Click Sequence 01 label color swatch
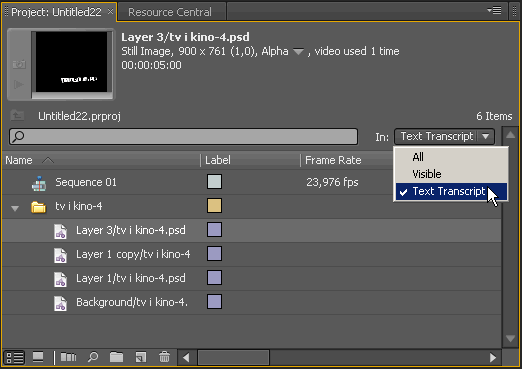This screenshot has width=522, height=369. (214, 182)
